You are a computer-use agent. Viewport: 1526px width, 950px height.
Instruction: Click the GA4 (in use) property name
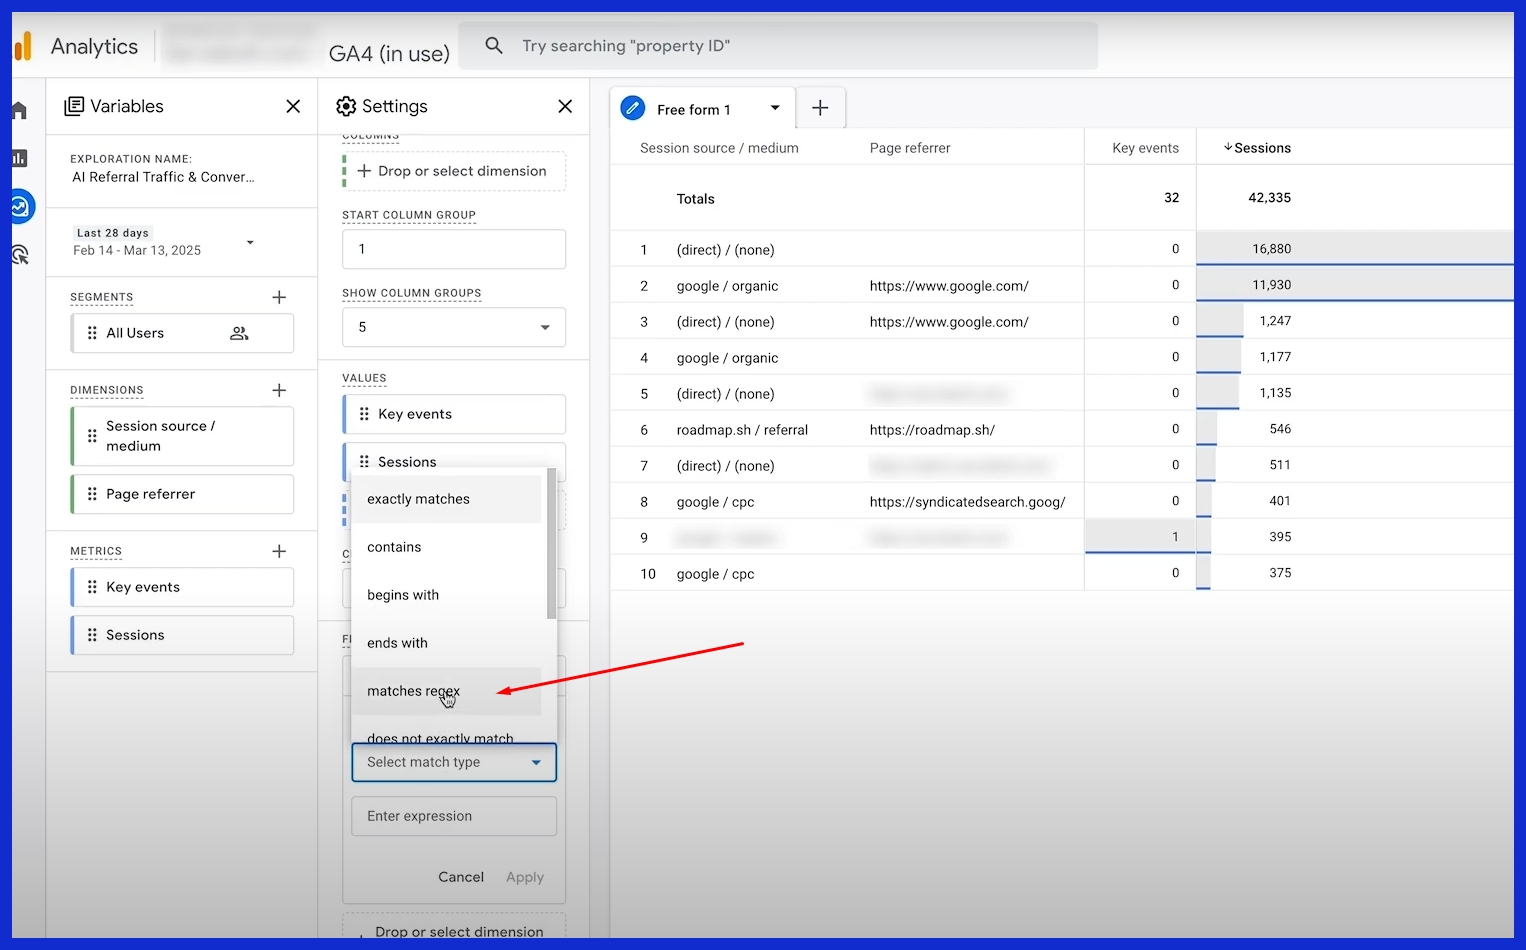389,53
